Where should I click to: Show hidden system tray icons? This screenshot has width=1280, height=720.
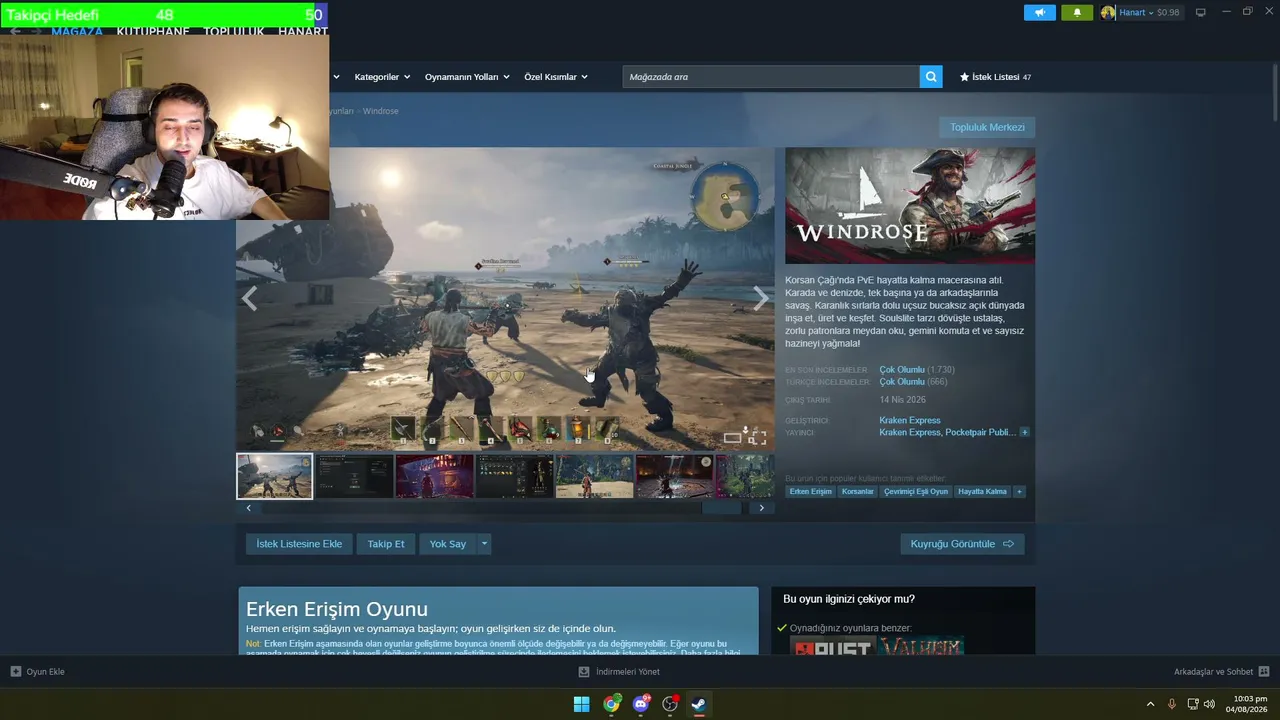point(1150,704)
